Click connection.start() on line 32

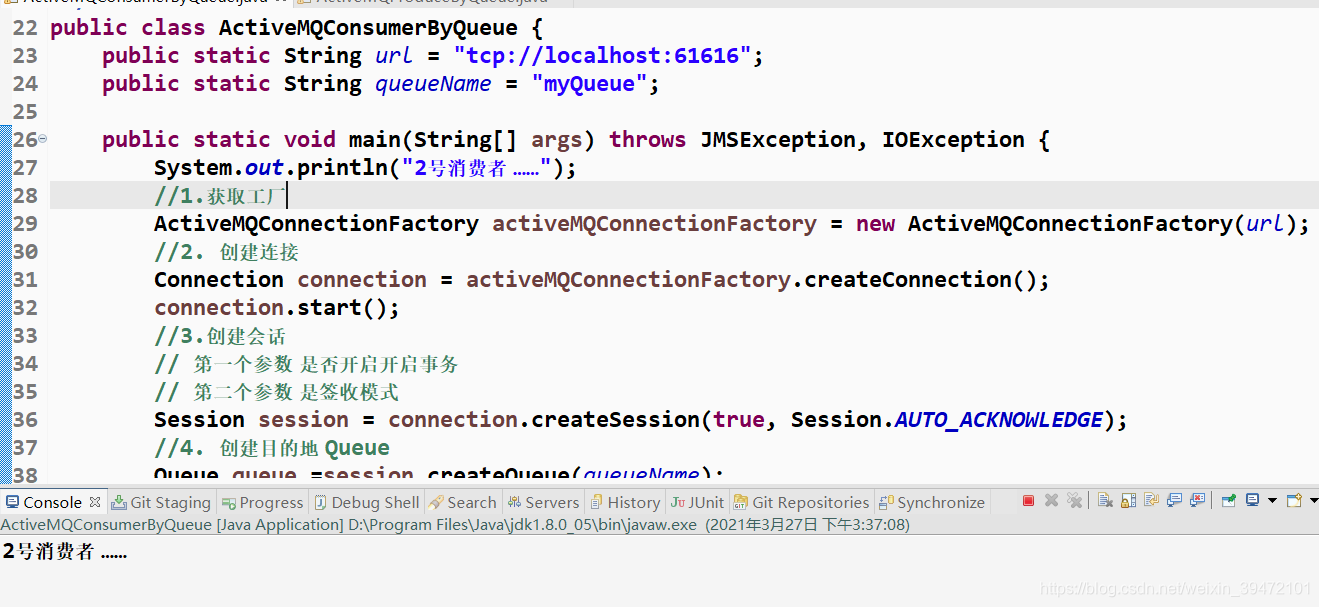276,307
